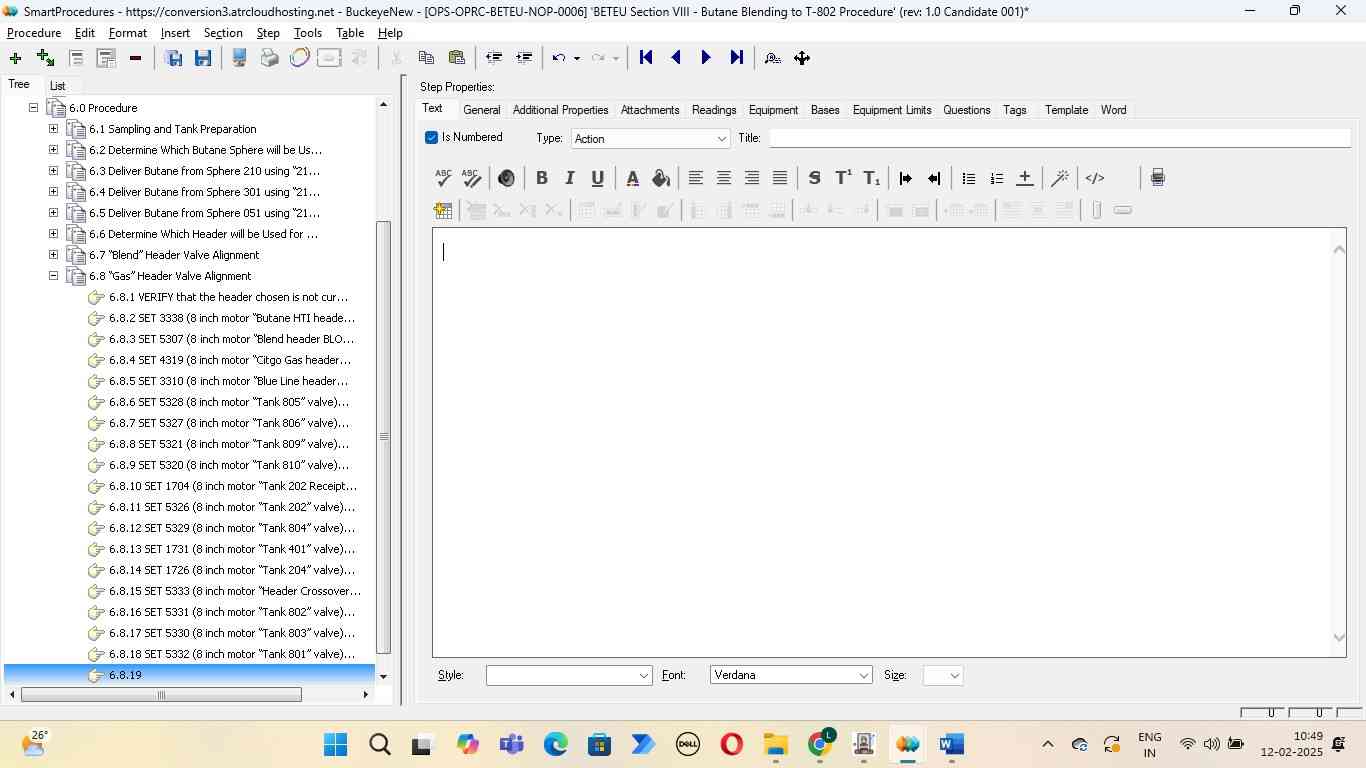The width and height of the screenshot is (1366, 768).
Task: Click the undo arrow icon
Action: tap(559, 58)
